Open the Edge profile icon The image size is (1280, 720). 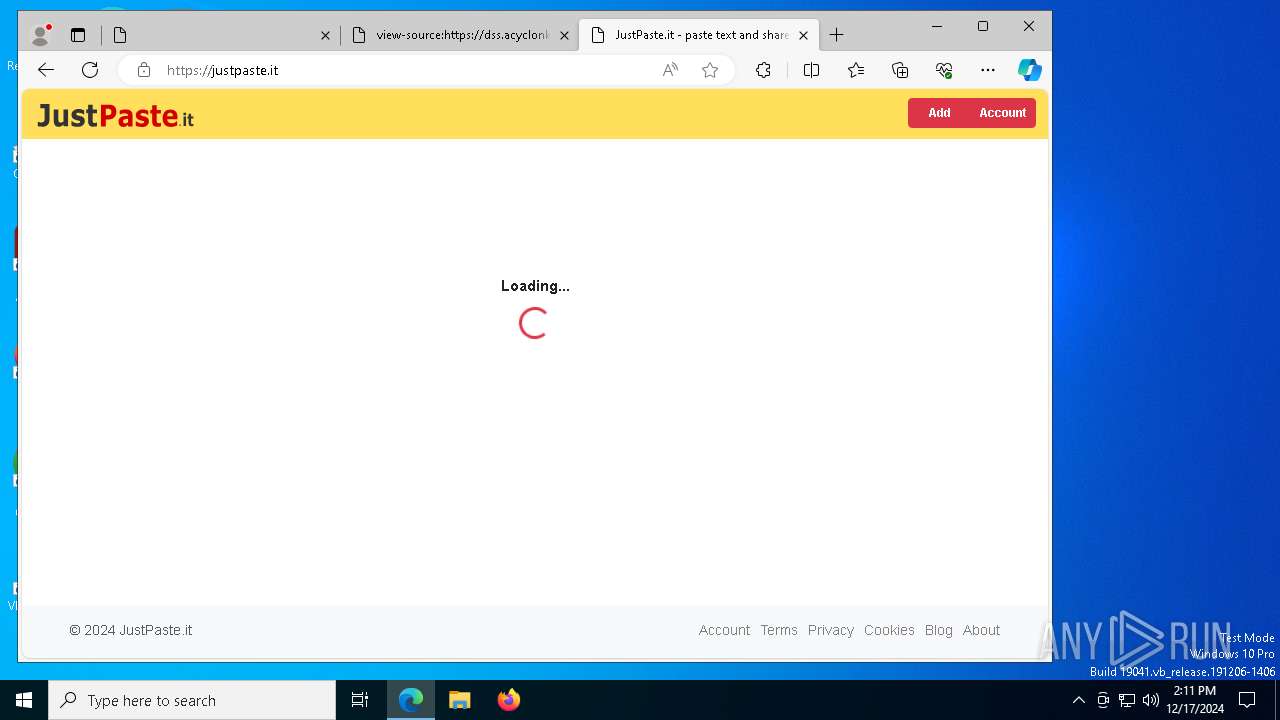(x=41, y=35)
